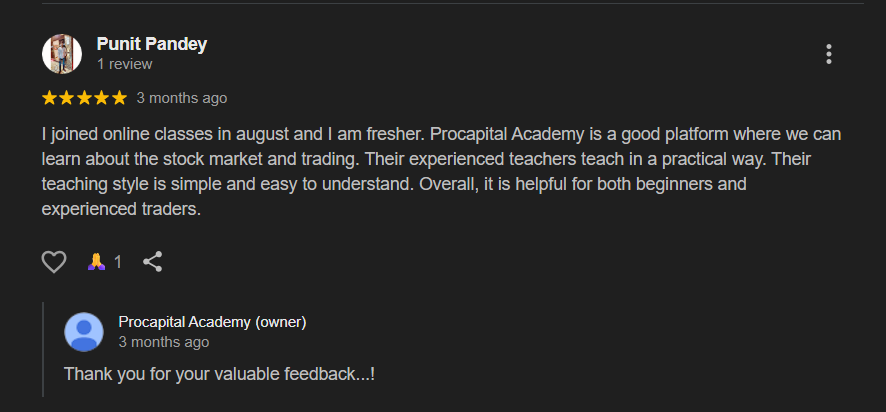Open Punit Pandey's profile photo
886x412 pixels.
point(62,54)
